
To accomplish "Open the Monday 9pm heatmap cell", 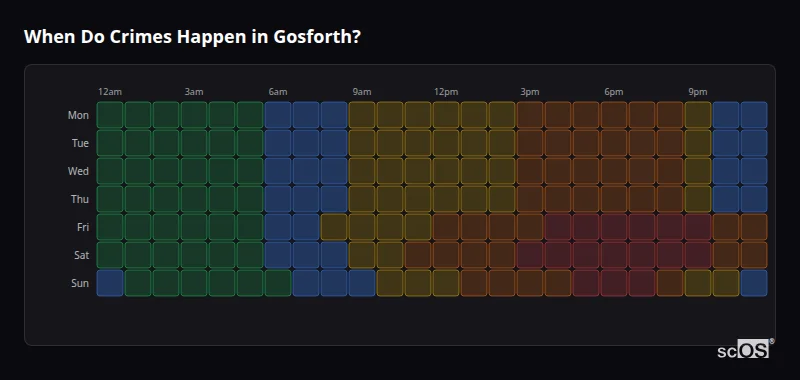I will (698, 115).
